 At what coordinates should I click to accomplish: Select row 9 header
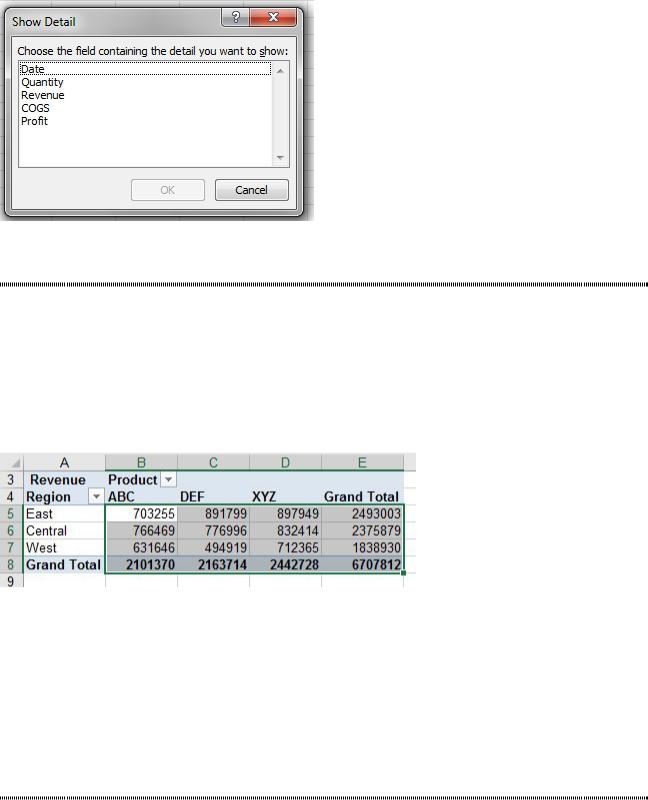[x=11, y=581]
